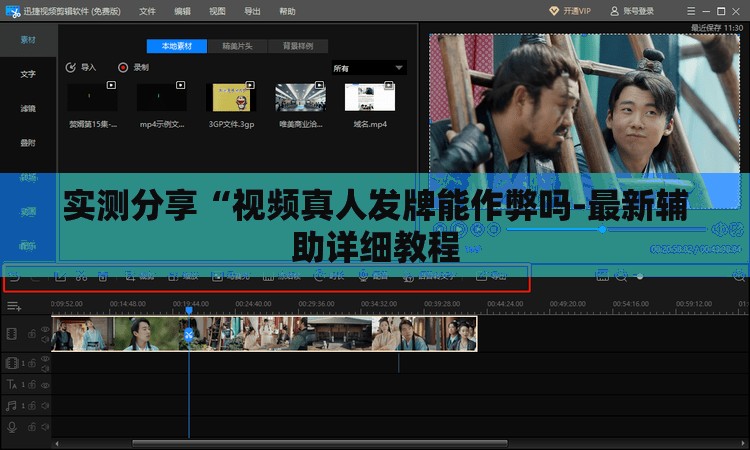Open the 视图 menu
This screenshot has height=450, width=750.
pyautogui.click(x=217, y=11)
